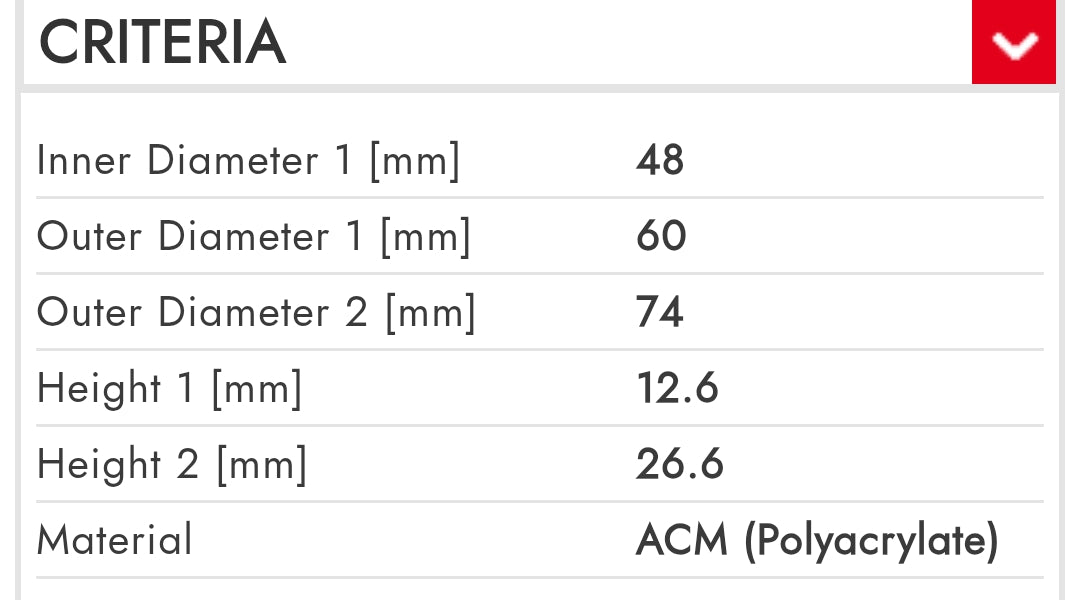The image size is (1080, 600).
Task: Click the Height 2 value 26.6
Action: click(x=680, y=465)
